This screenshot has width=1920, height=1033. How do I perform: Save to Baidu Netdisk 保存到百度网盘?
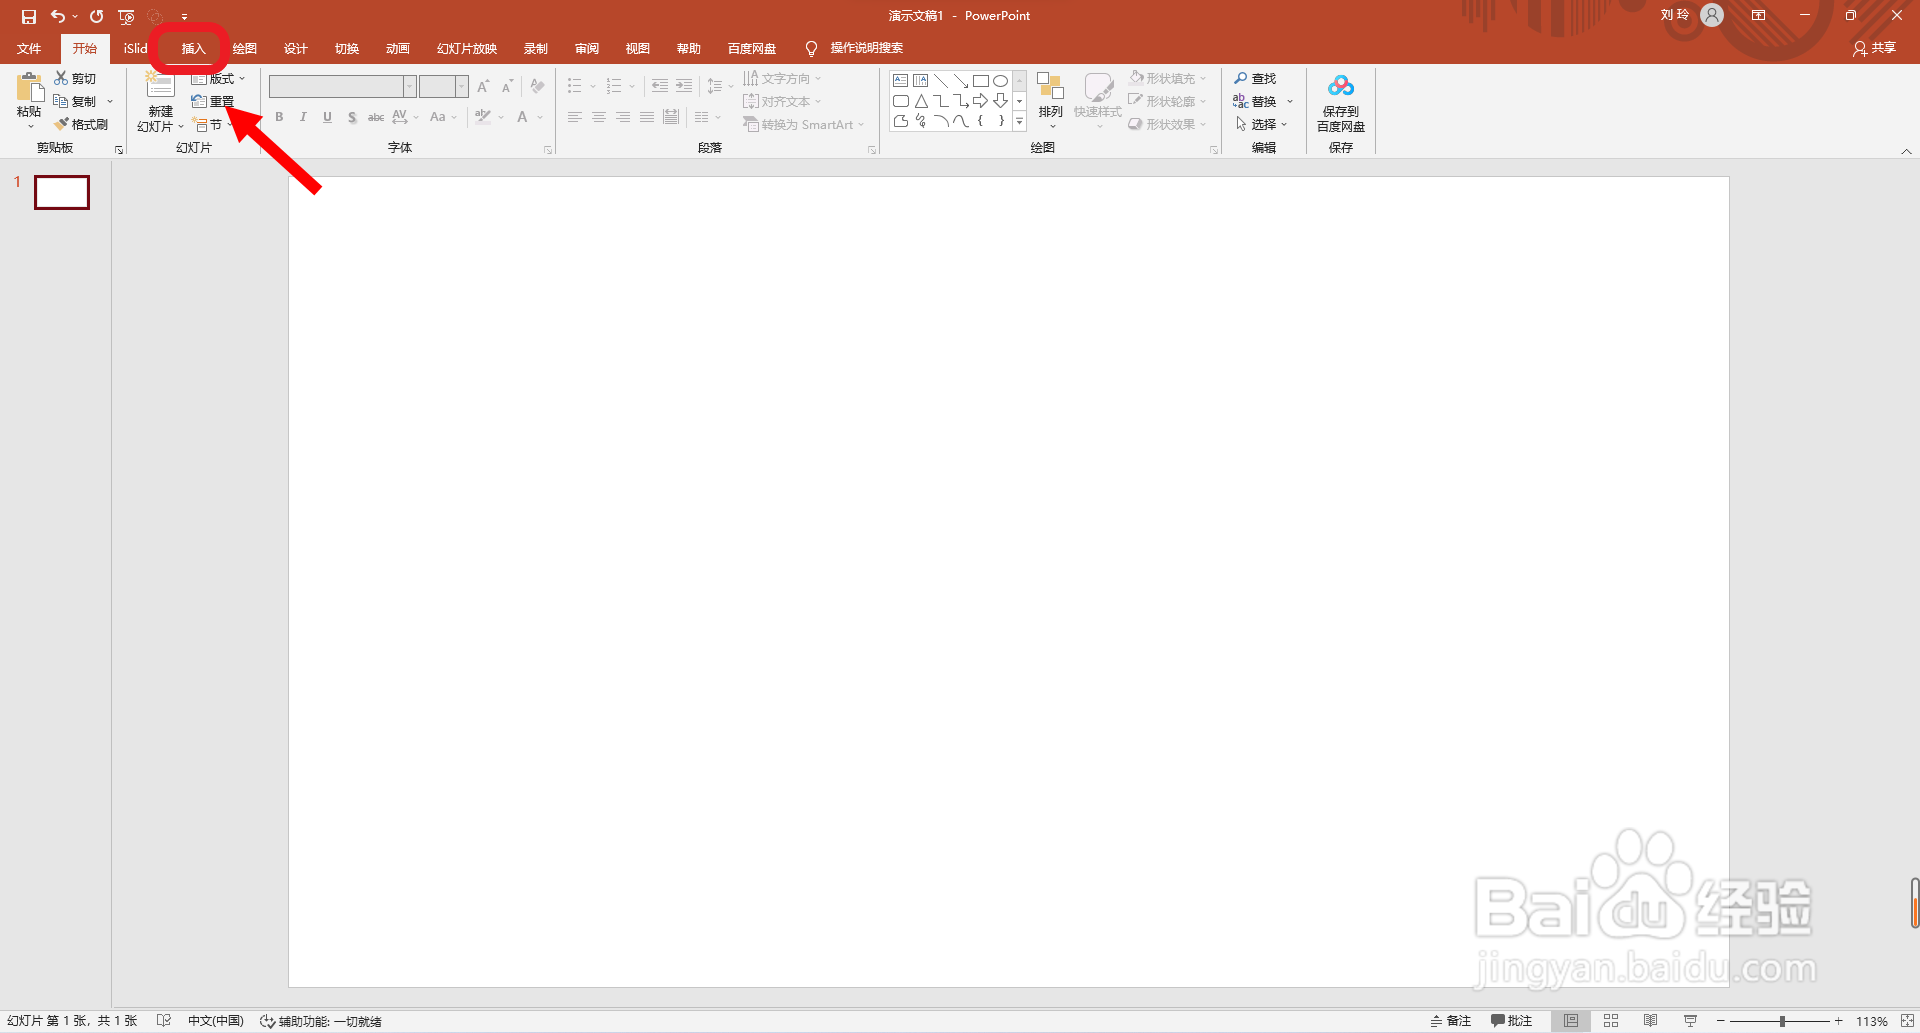pyautogui.click(x=1341, y=102)
